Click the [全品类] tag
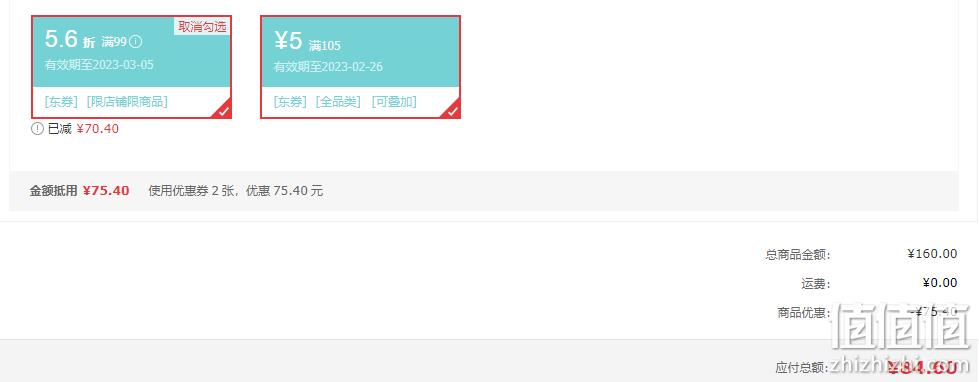979x382 pixels. tap(338, 102)
